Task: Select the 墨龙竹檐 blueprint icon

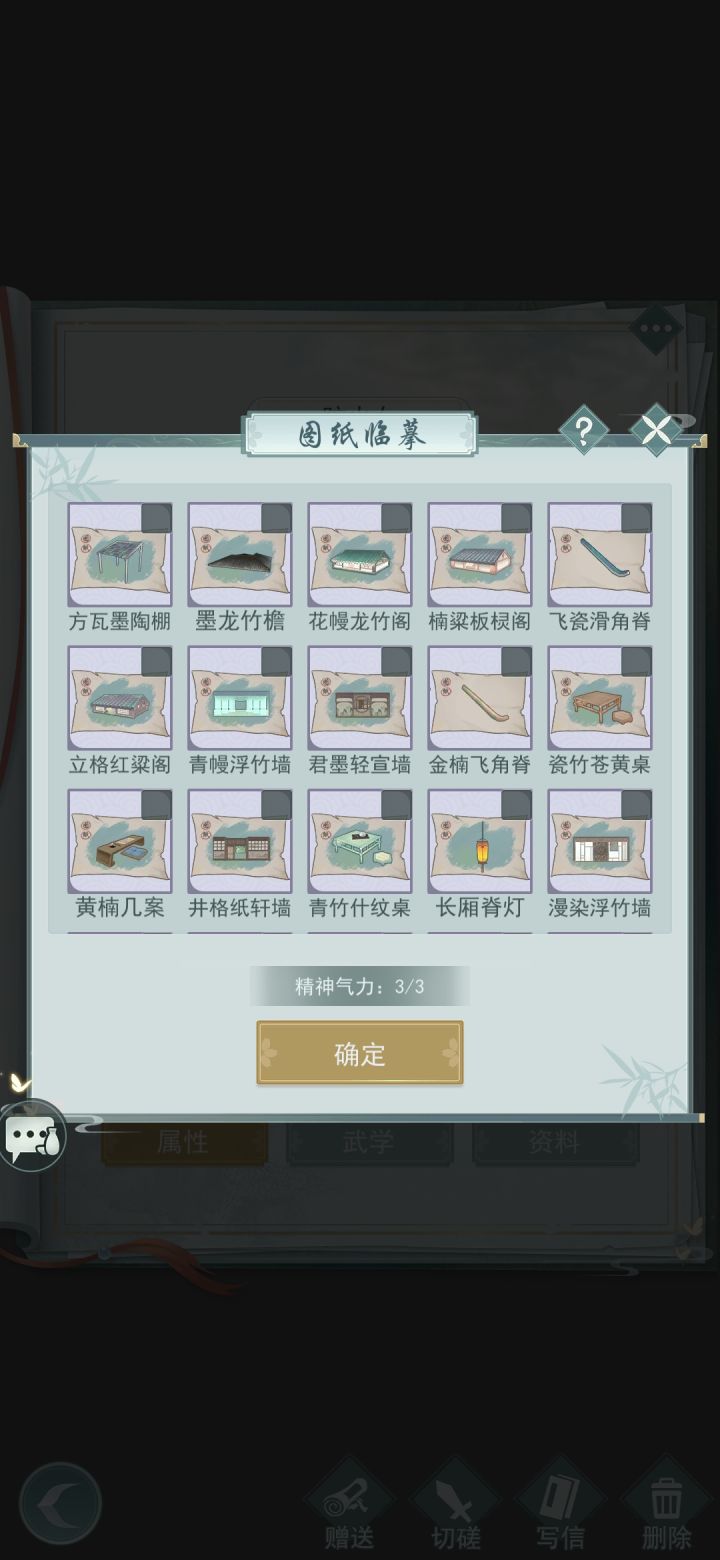Action: (x=240, y=554)
